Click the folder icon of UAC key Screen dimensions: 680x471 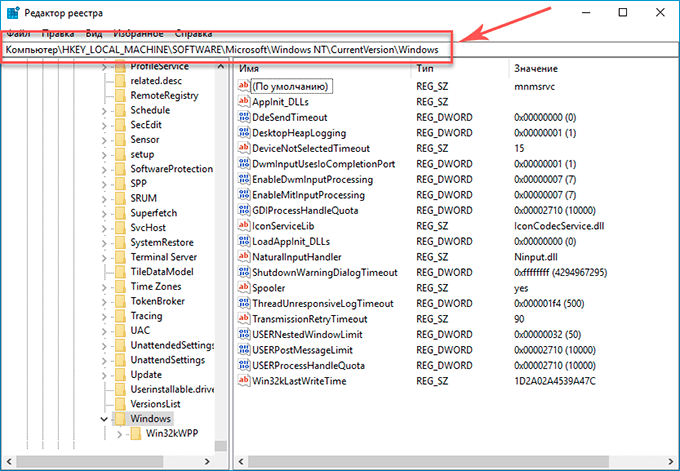(120, 330)
